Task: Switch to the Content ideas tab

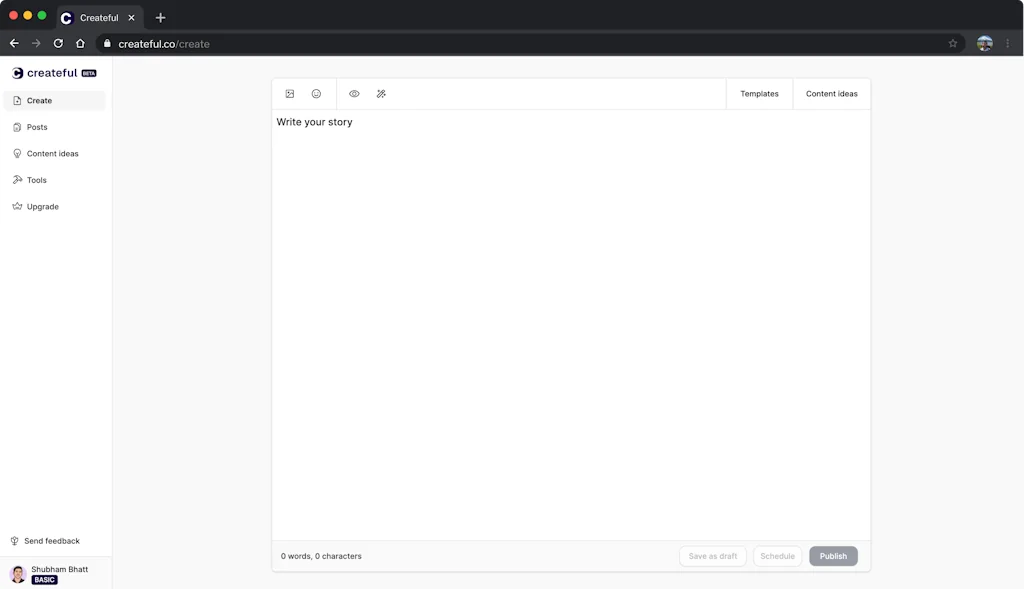Action: pos(831,93)
